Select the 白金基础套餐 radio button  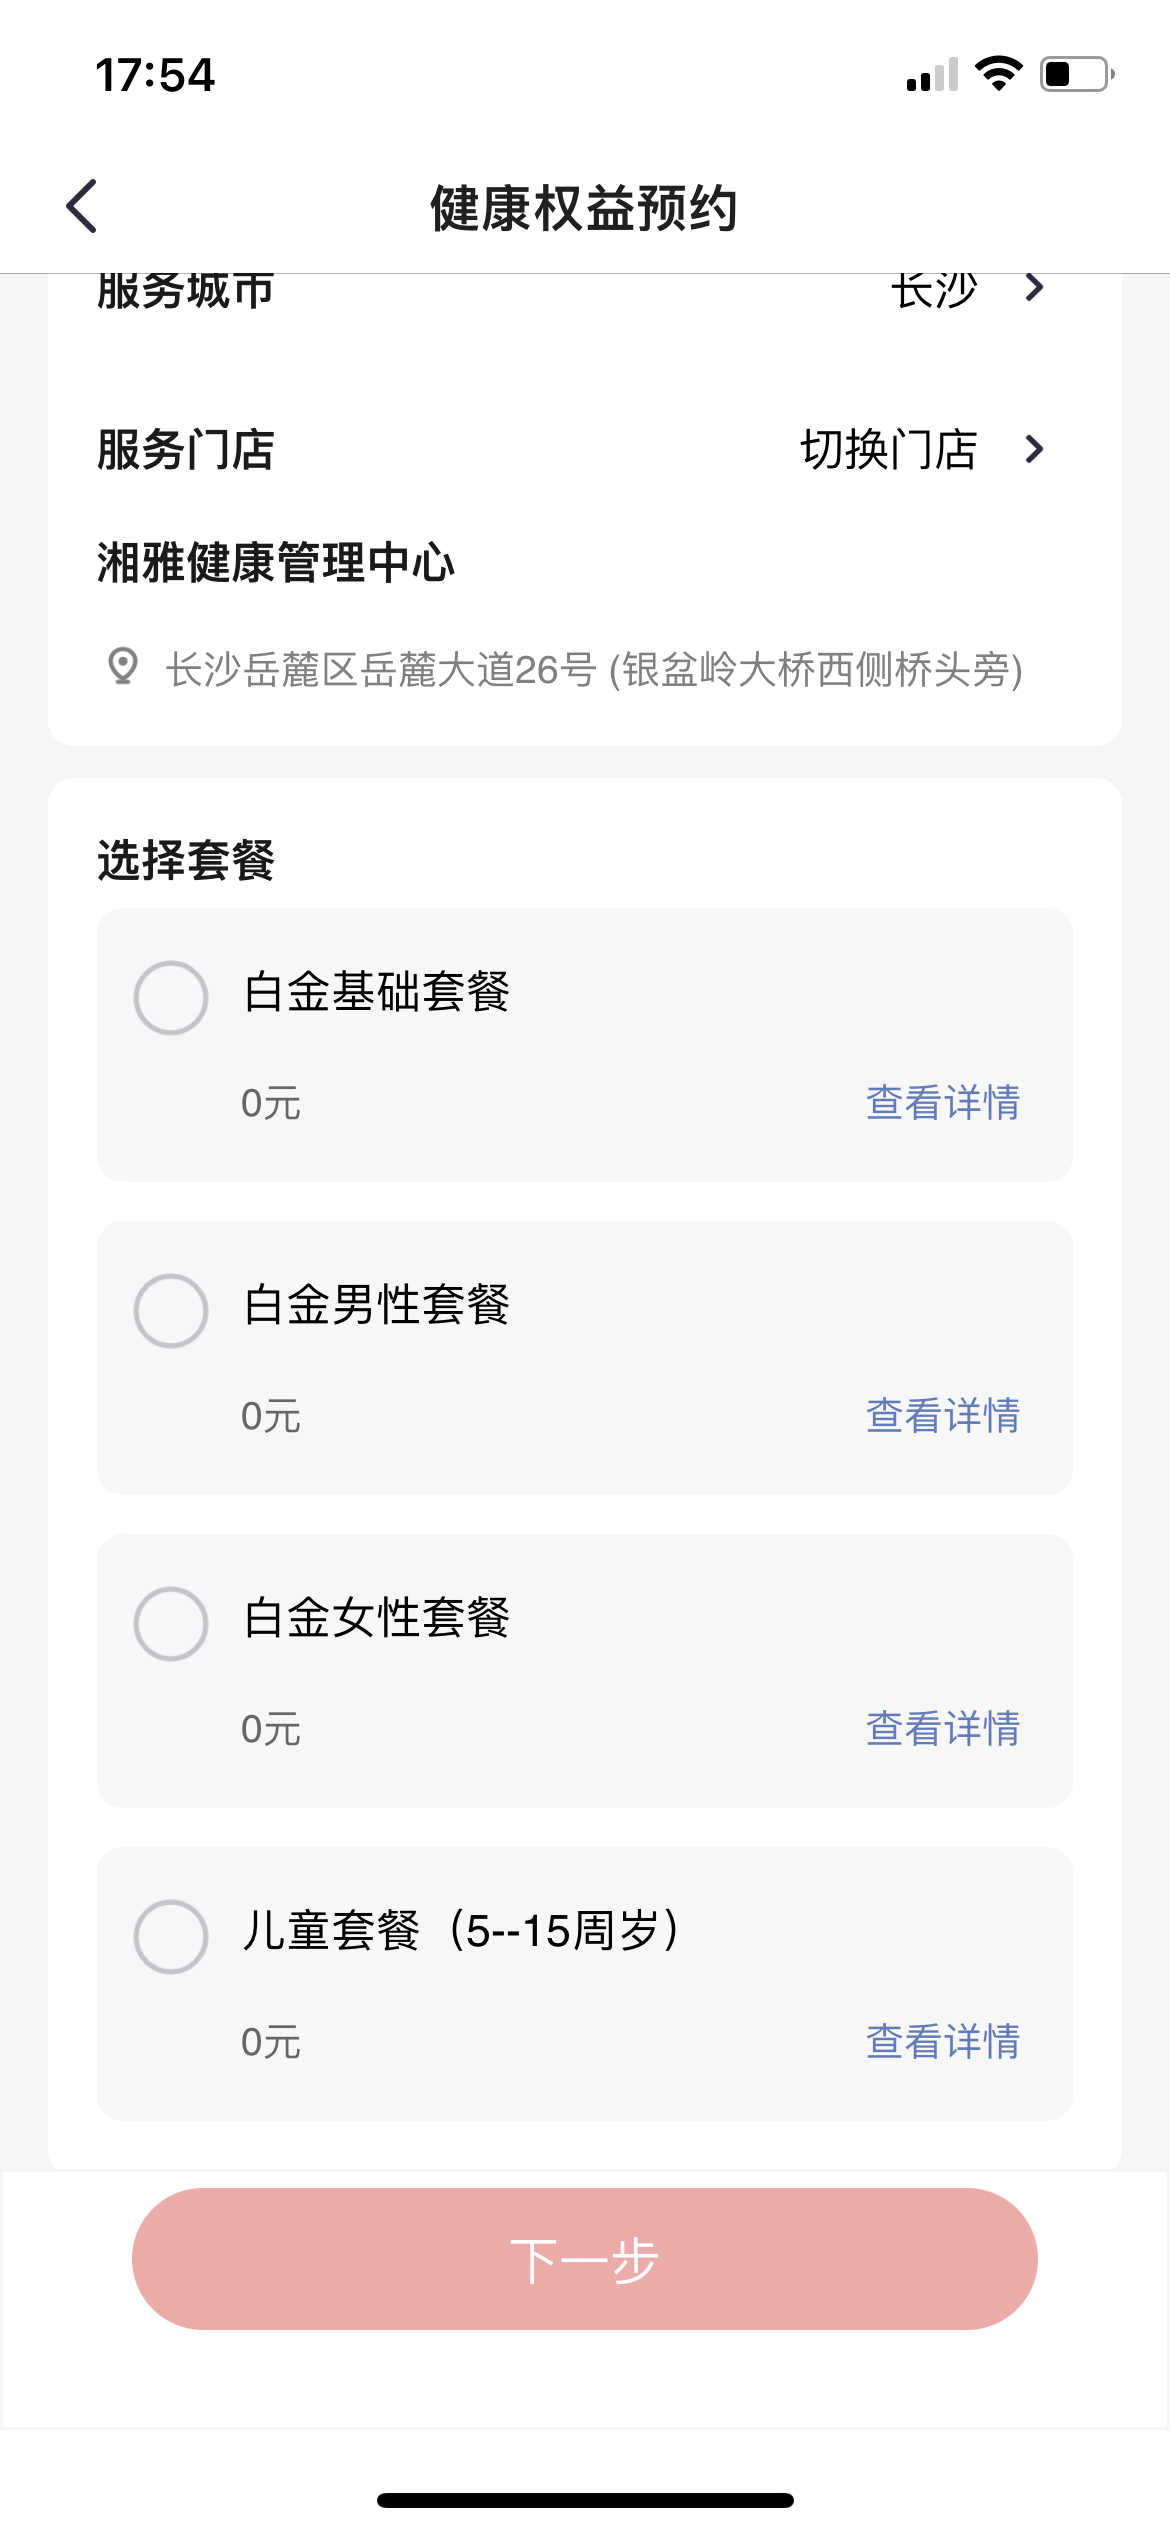pos(171,998)
